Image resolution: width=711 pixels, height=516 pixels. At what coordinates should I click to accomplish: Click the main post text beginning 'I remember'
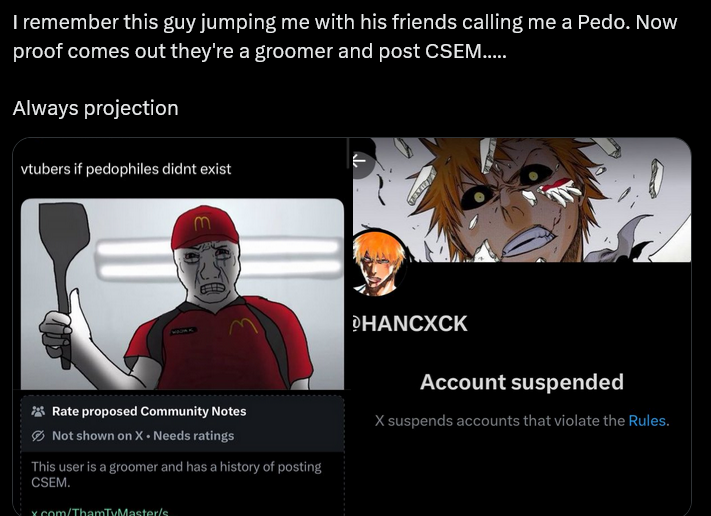click(345, 36)
